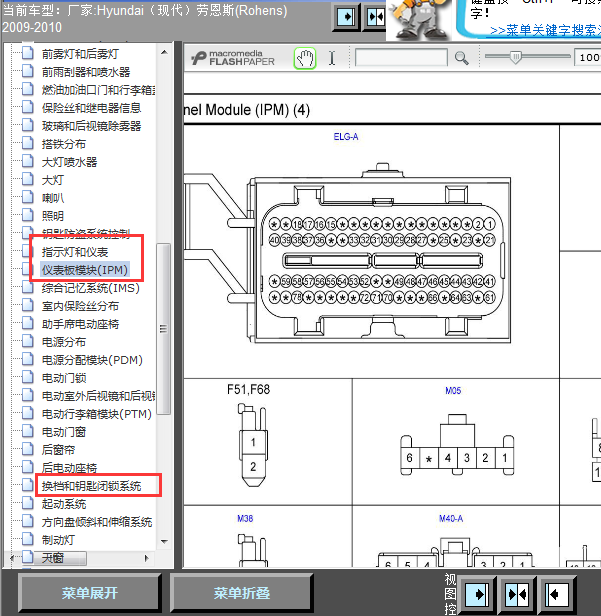Open 燃油加油口门和行李箱 tree item

coord(99,90)
